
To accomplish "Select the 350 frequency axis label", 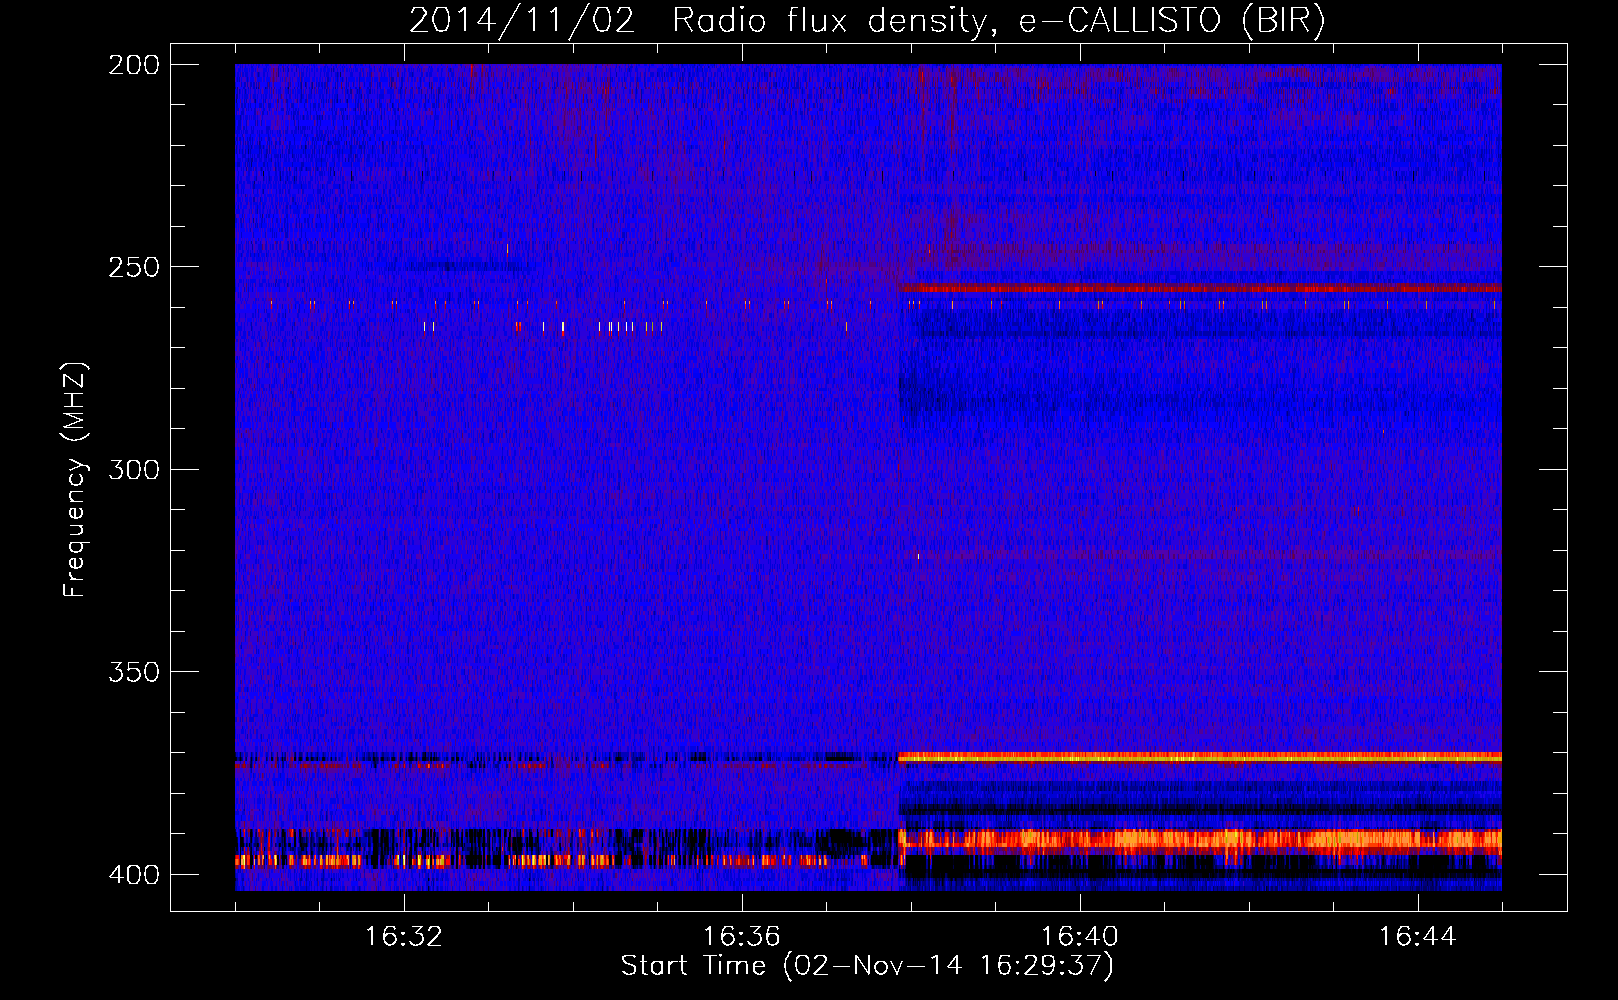I will [x=133, y=672].
